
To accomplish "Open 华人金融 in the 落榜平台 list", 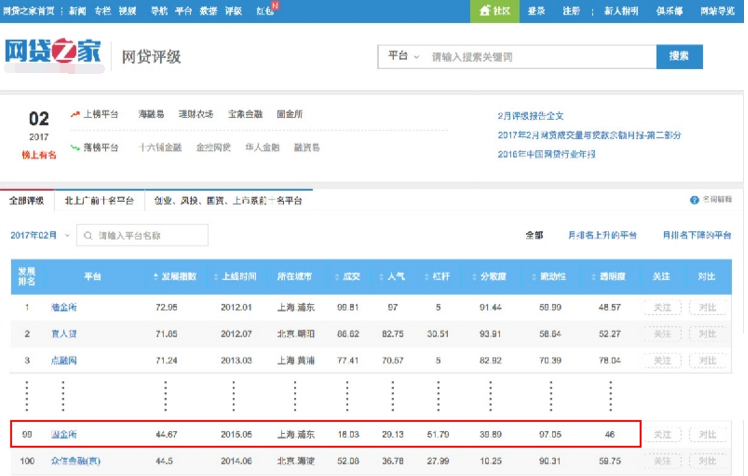I will 262,148.
